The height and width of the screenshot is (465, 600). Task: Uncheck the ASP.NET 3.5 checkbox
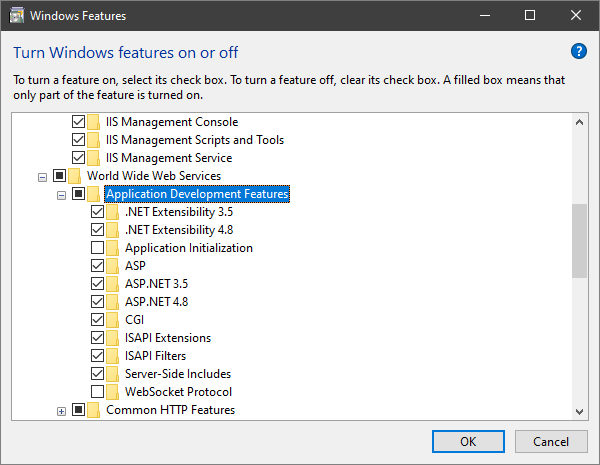click(98, 284)
